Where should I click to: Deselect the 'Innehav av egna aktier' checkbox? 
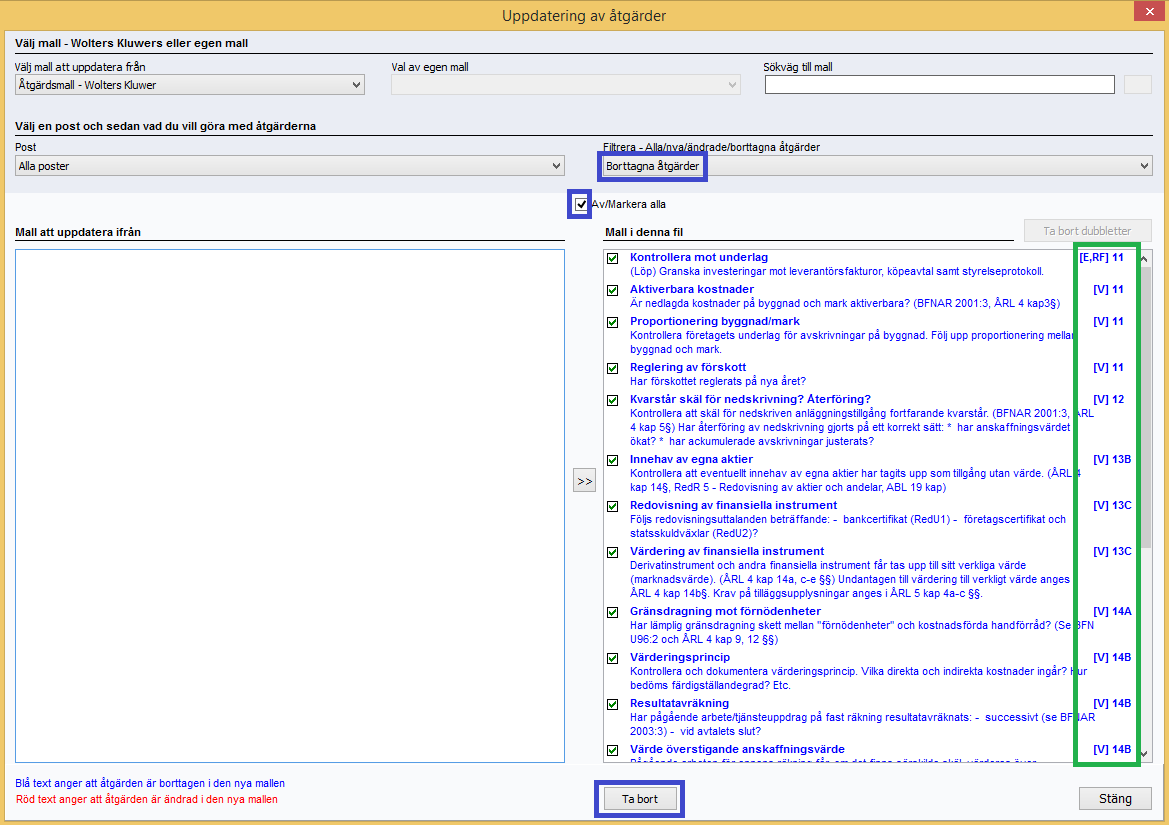613,461
